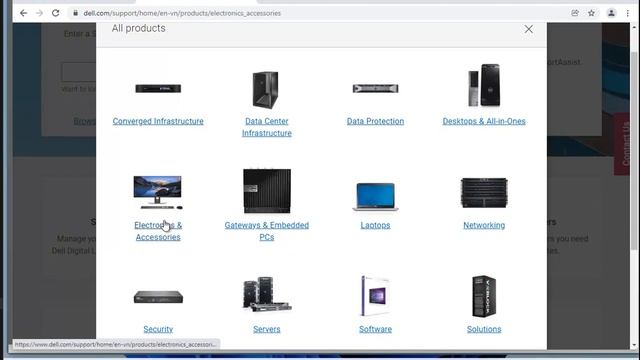
Task: Click the Desktops & All-in-Ones tower image
Action: pyautogui.click(x=484, y=85)
